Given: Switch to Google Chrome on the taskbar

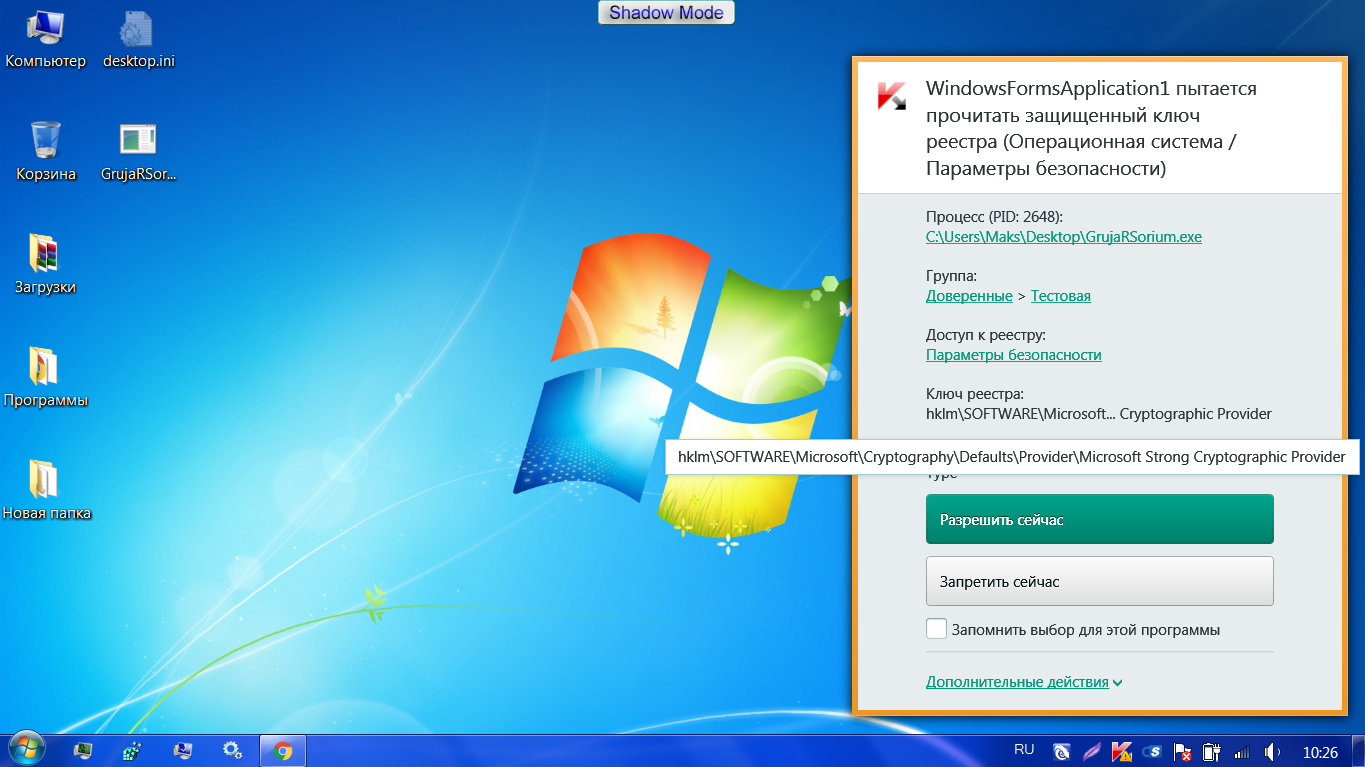Looking at the screenshot, I should pyautogui.click(x=283, y=750).
